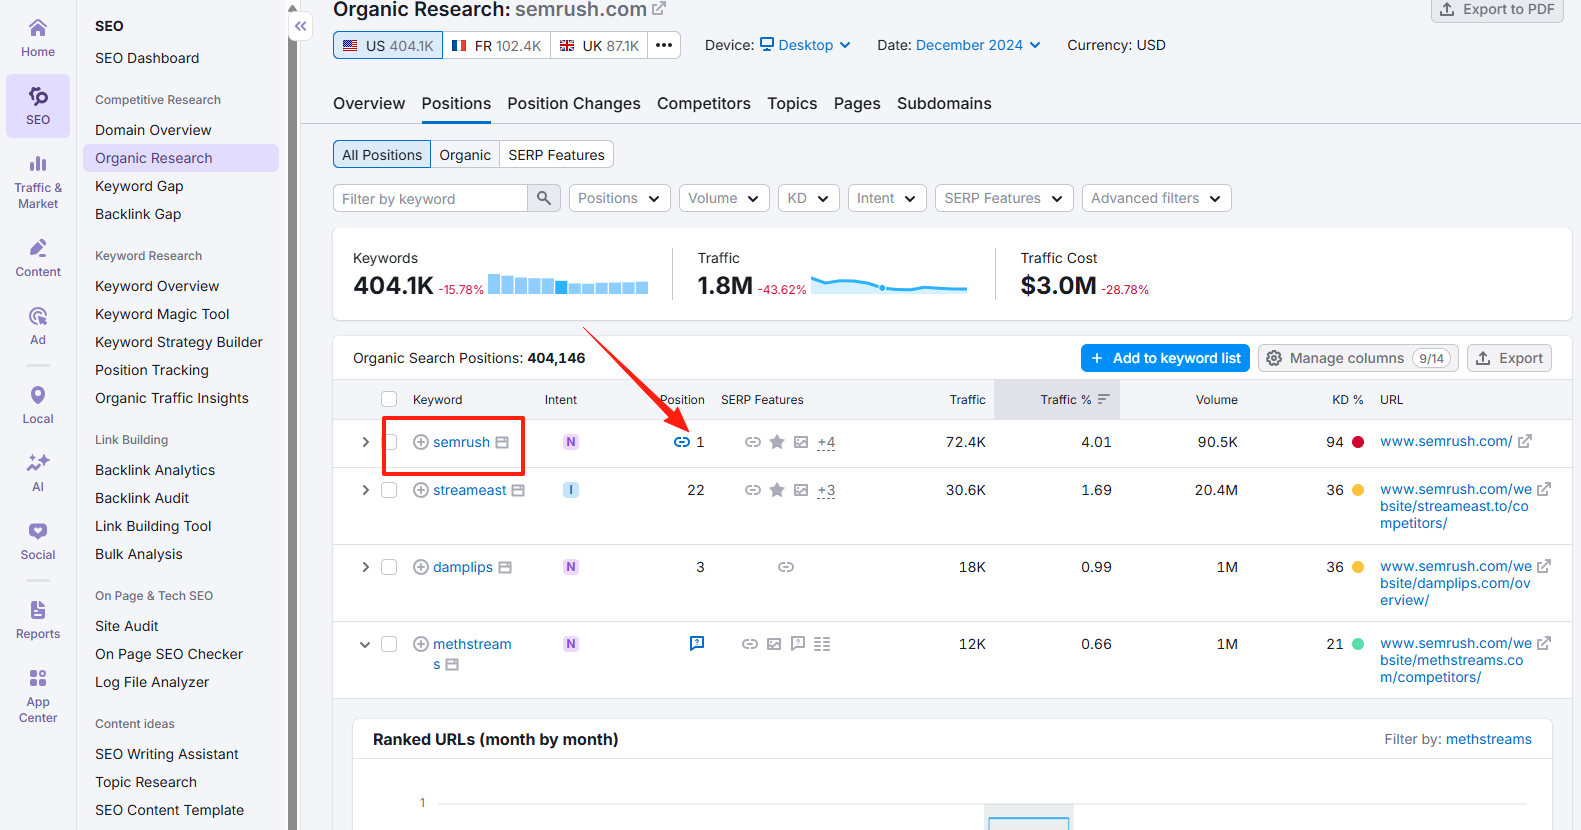1581x830 pixels.
Task: Open the Competitors tab
Action: [x=703, y=103]
